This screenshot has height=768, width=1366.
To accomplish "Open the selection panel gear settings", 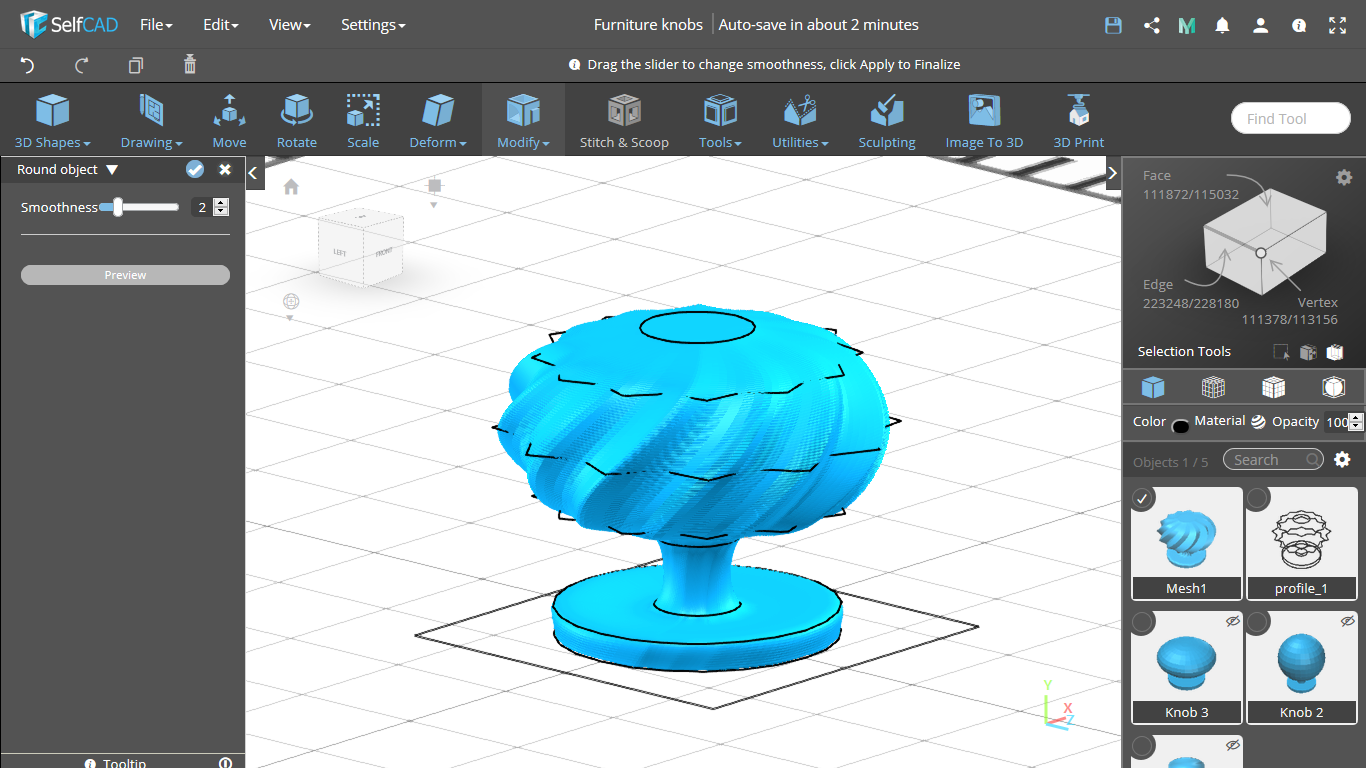I will pos(1344,177).
